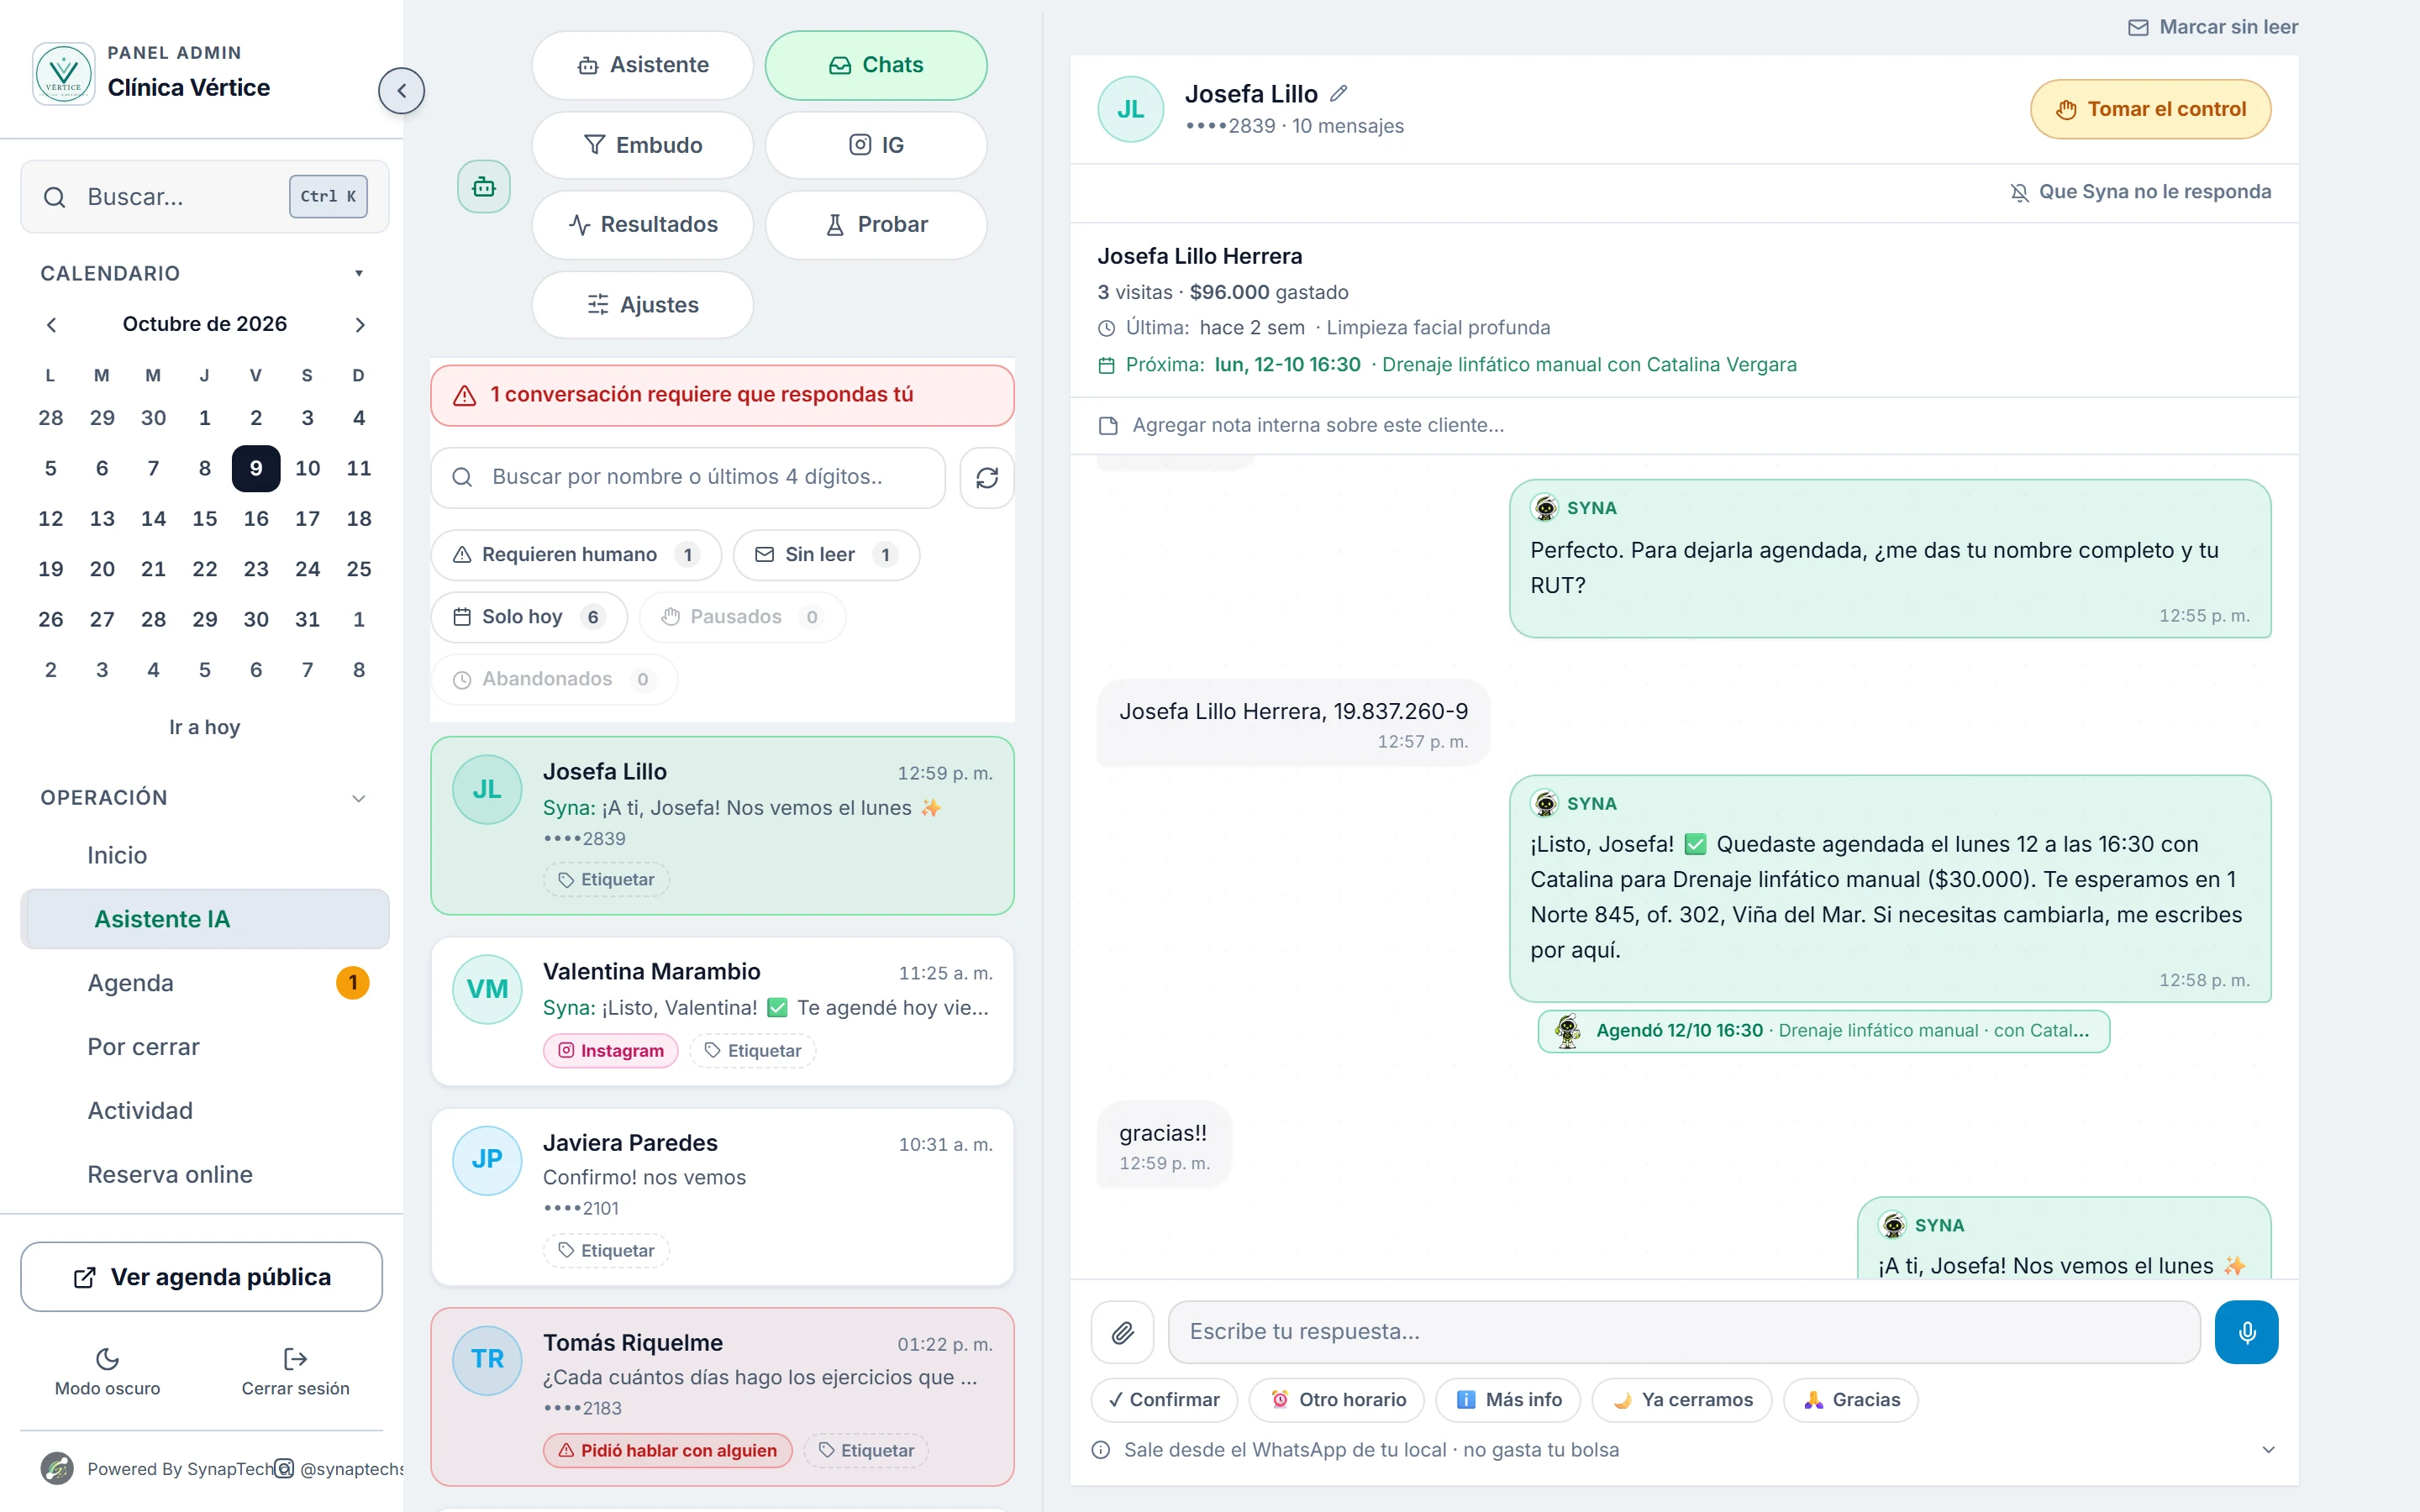
Task: Click Cerrar sesión icon
Action: [295, 1359]
